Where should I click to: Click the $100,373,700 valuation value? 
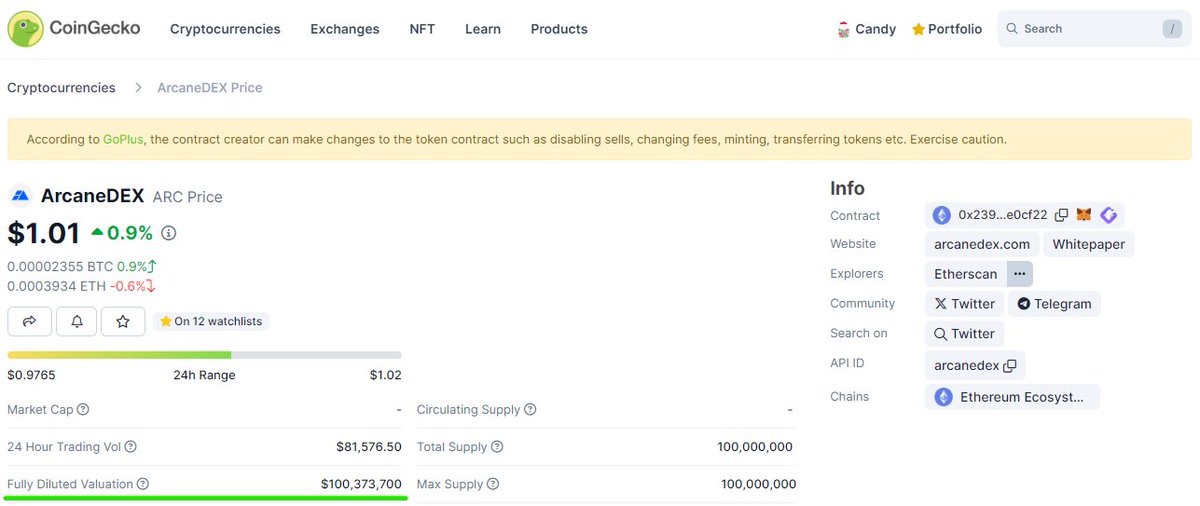[x=361, y=484]
